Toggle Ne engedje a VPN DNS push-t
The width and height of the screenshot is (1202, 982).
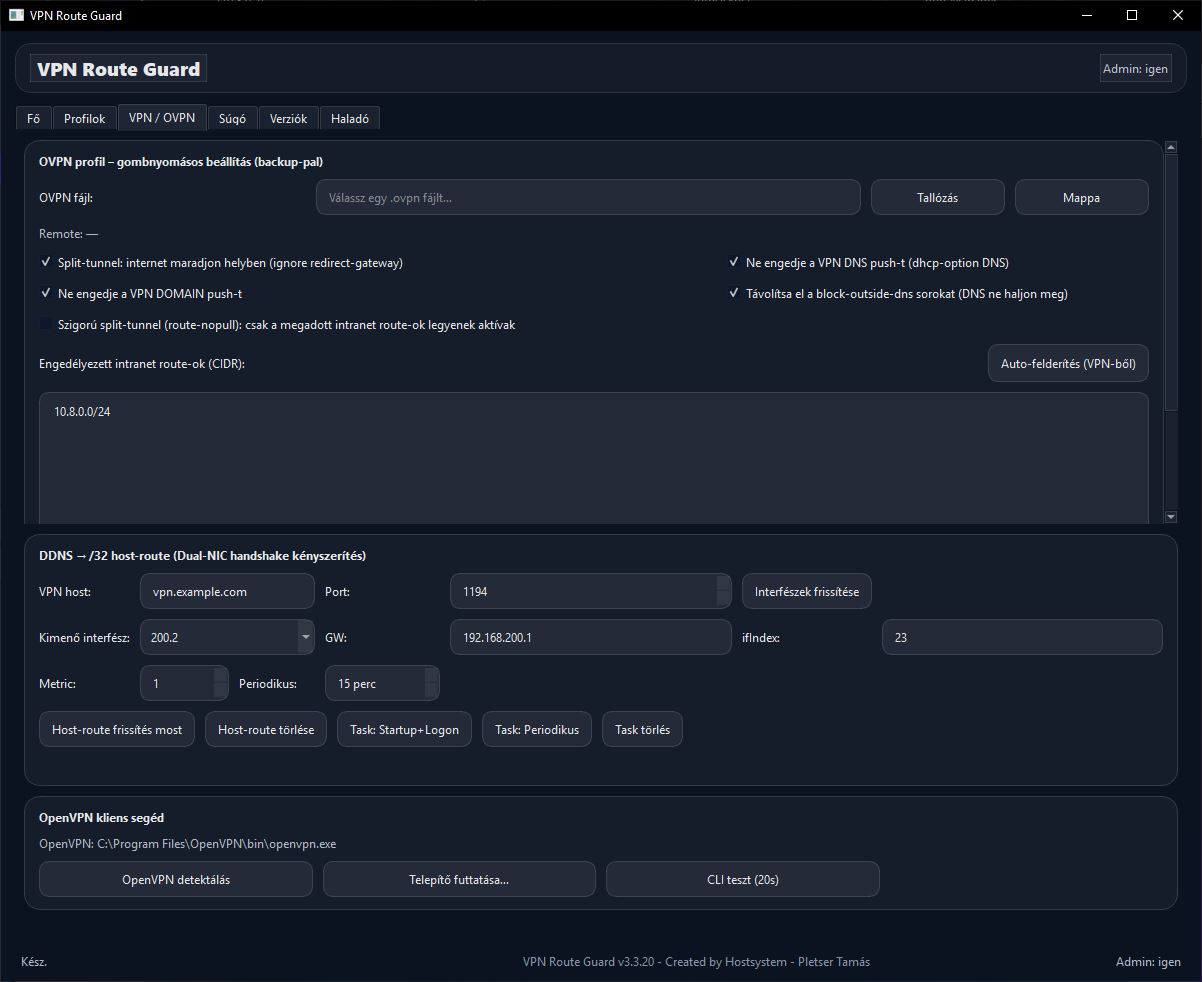point(734,263)
